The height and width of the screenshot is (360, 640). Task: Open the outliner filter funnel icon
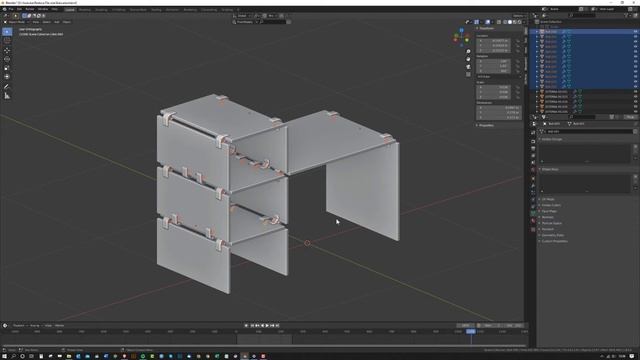(x=627, y=16)
